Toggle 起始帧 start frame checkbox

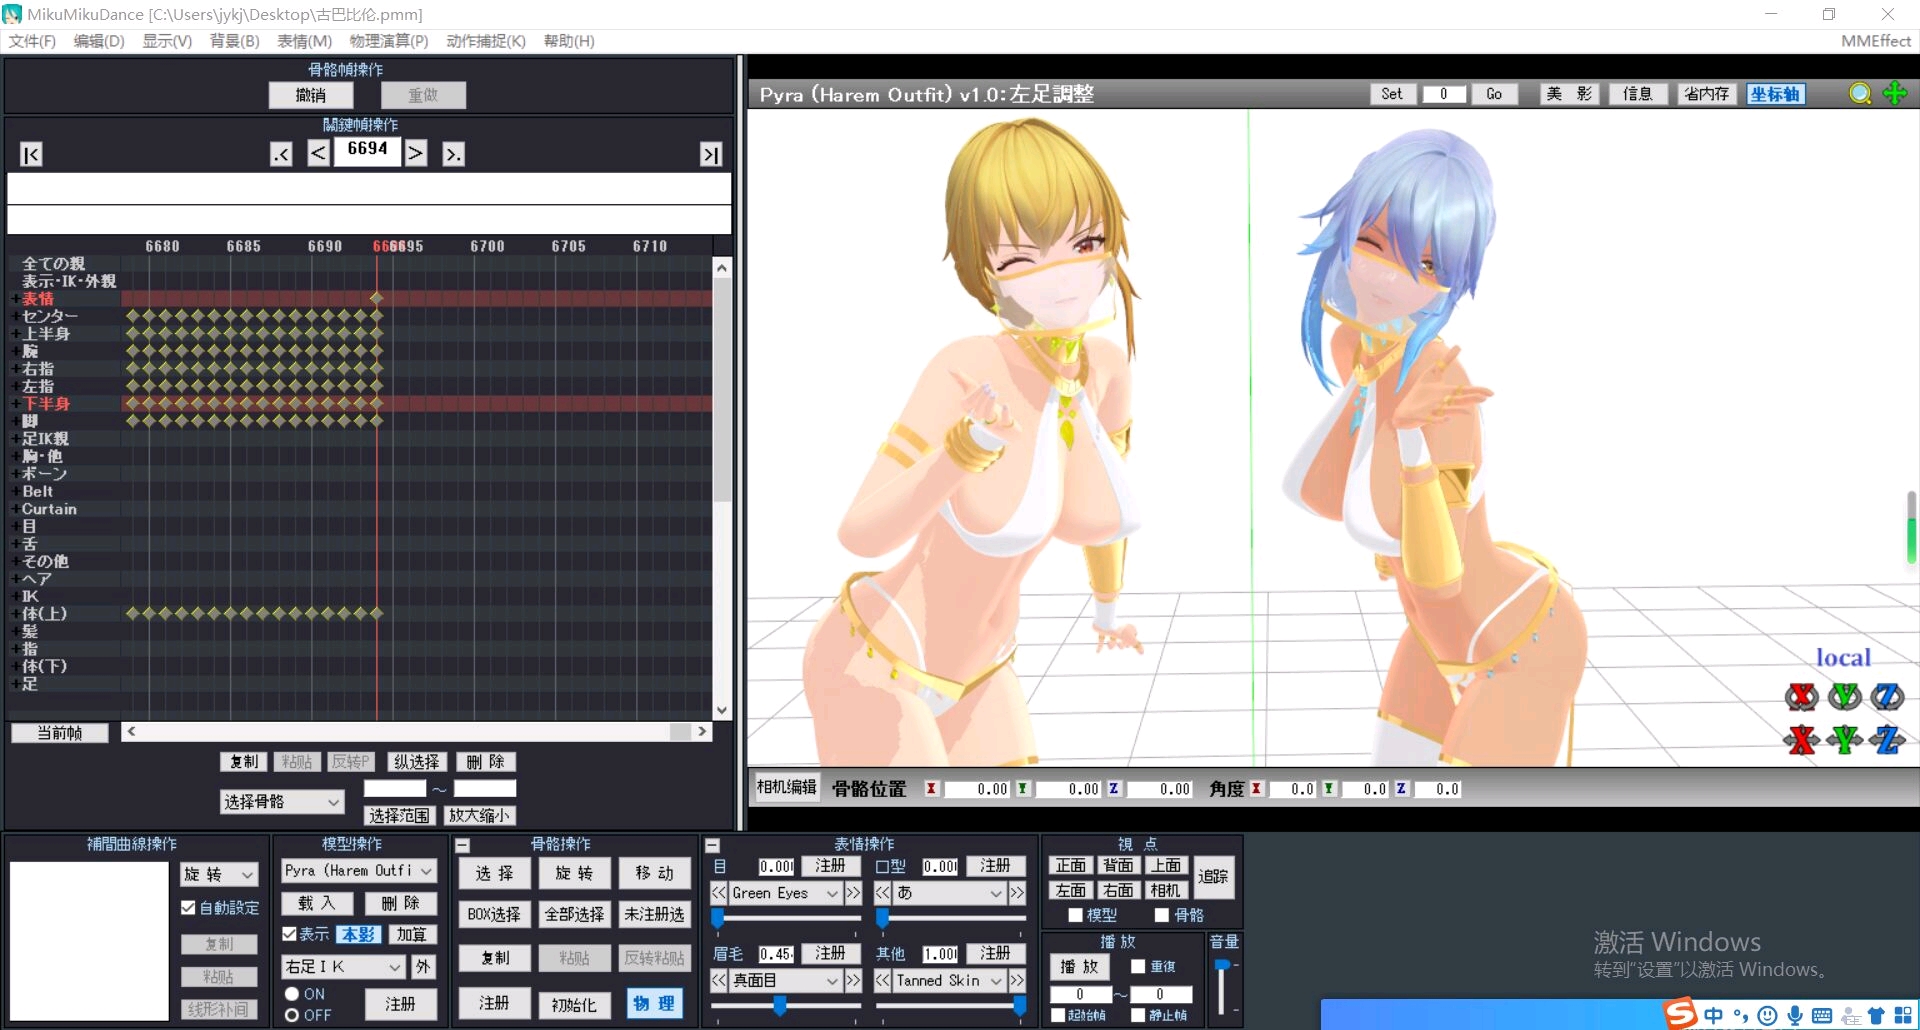pos(1058,1015)
